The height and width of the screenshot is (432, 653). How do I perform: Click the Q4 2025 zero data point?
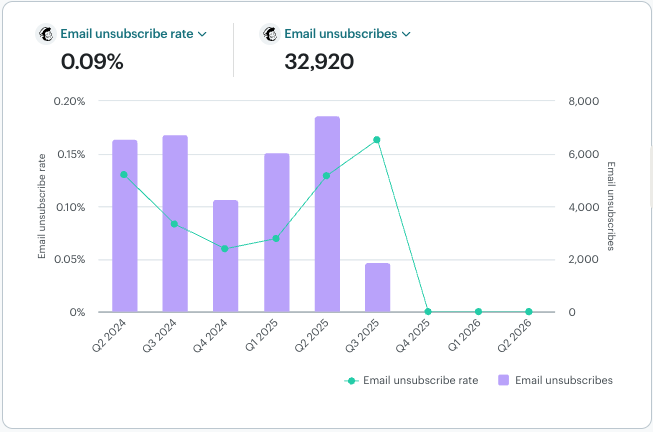428,312
